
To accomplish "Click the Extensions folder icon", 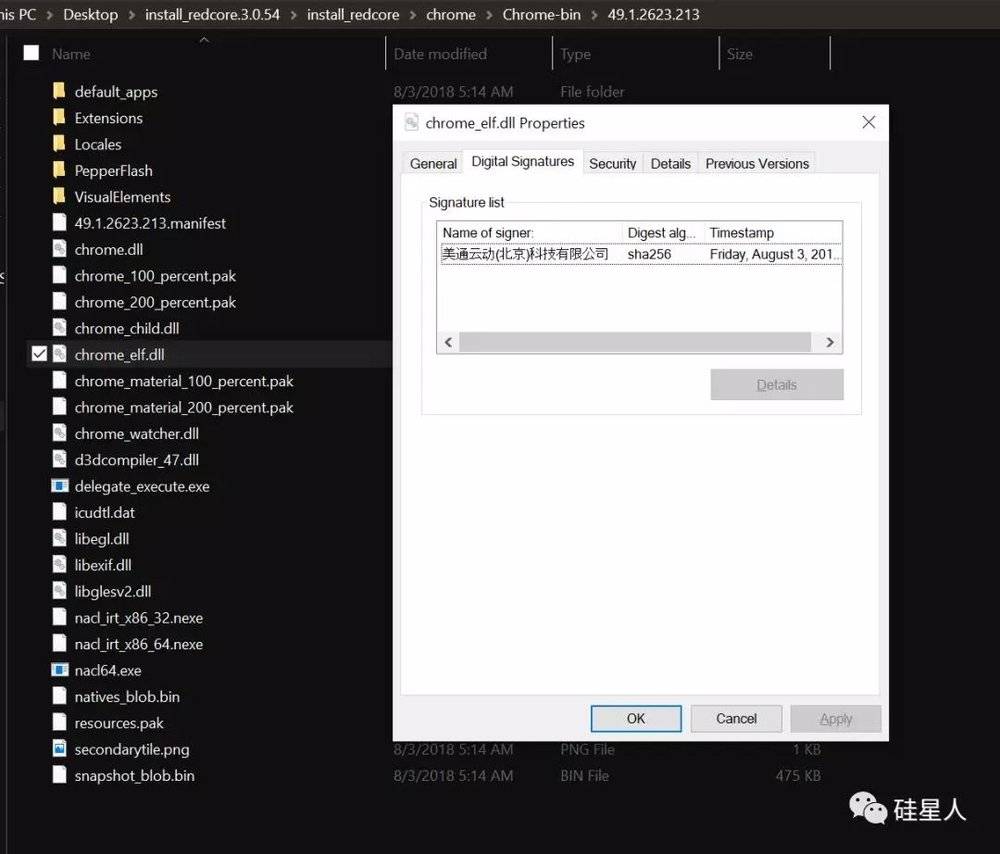I will coord(59,117).
